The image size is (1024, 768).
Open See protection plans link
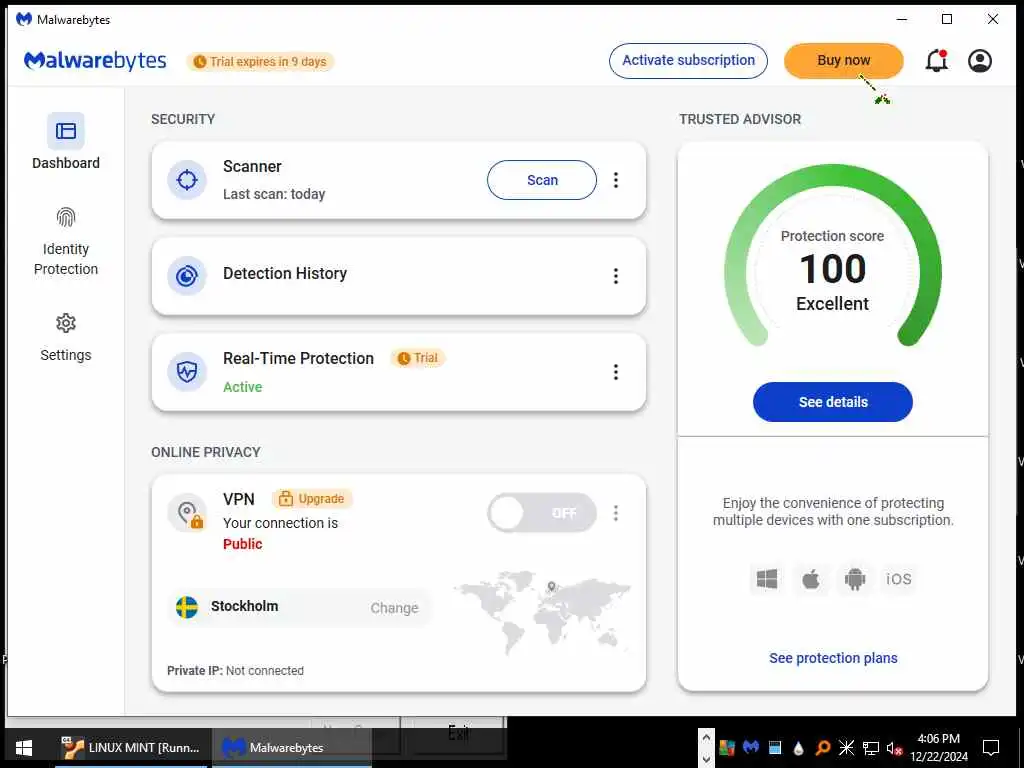point(833,658)
